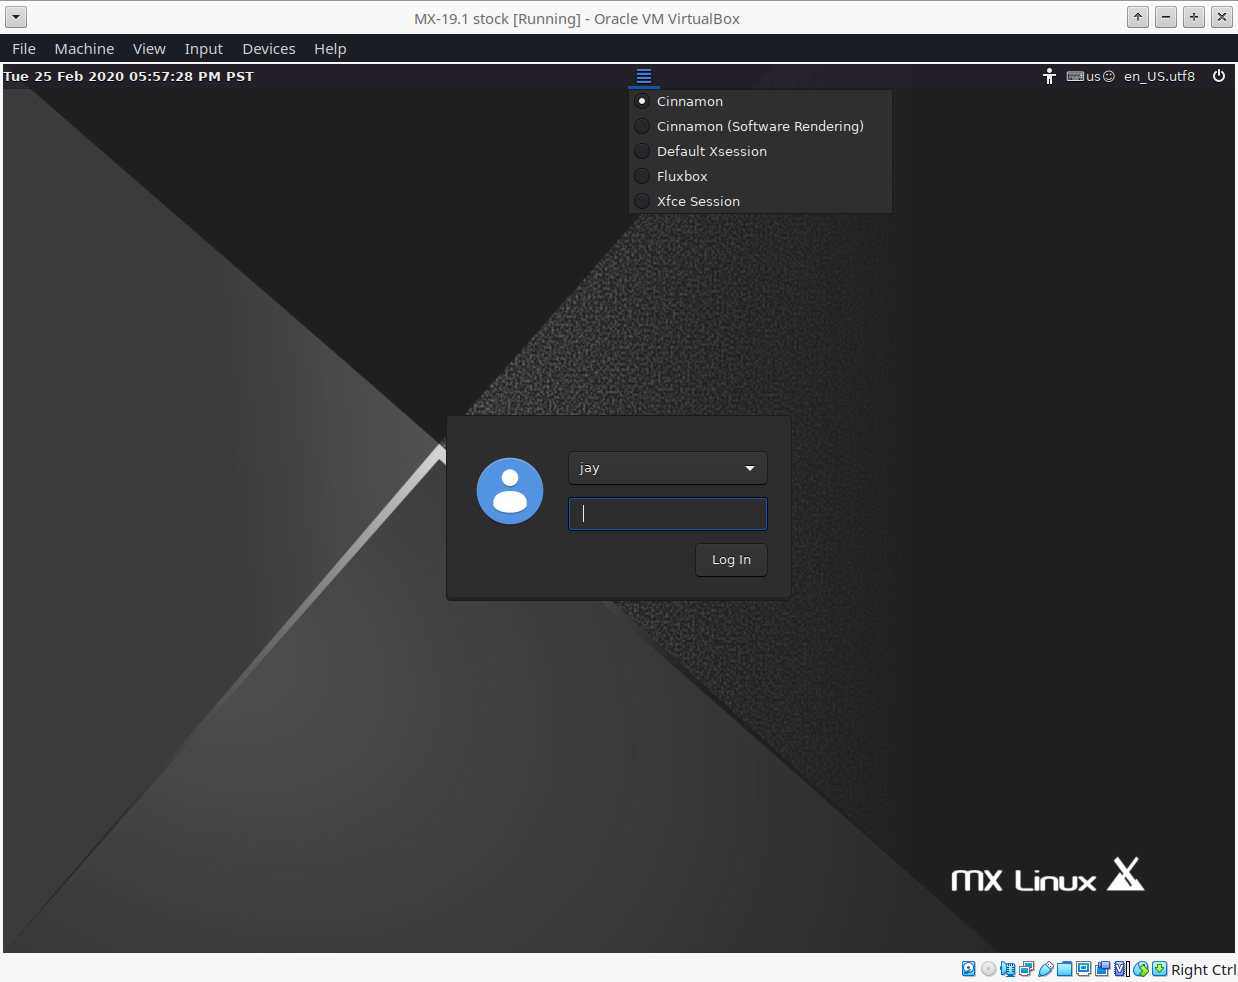Select the Cinnamon session radio button
1238x982 pixels.
(x=642, y=101)
